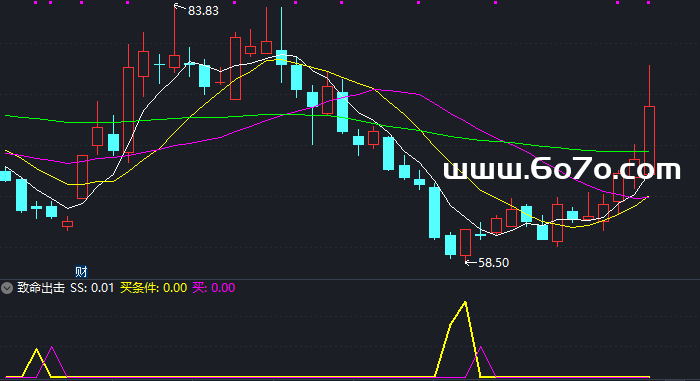Viewport: 700px width, 381px height.
Task: Click the magenta 买 peak beside tall yellow peak
Action: click(480, 348)
